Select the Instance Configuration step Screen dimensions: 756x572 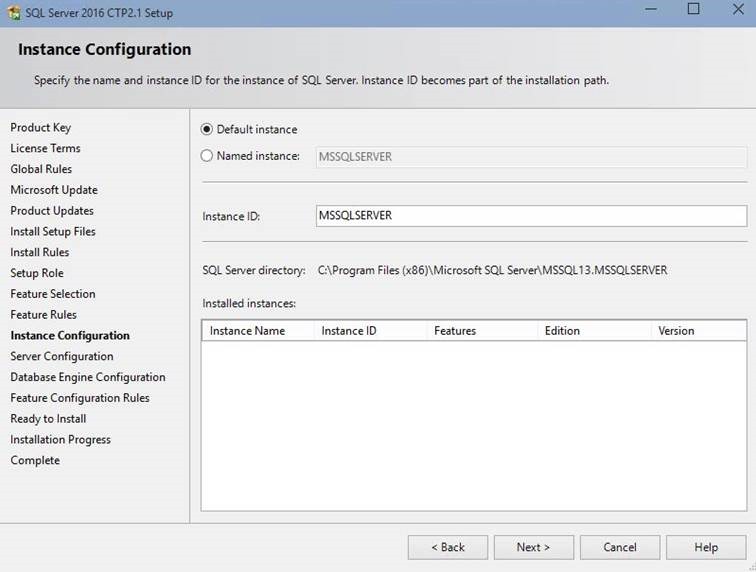70,336
